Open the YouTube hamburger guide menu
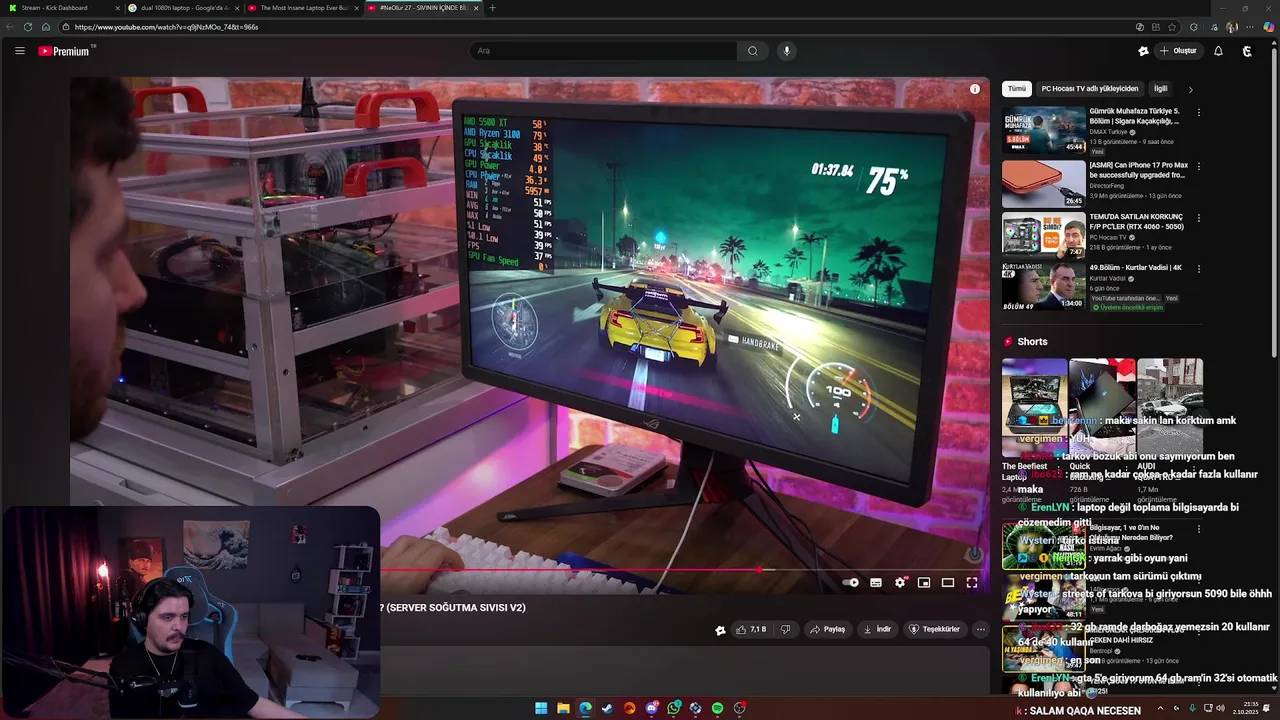Viewport: 1280px width, 720px height. coord(19,51)
